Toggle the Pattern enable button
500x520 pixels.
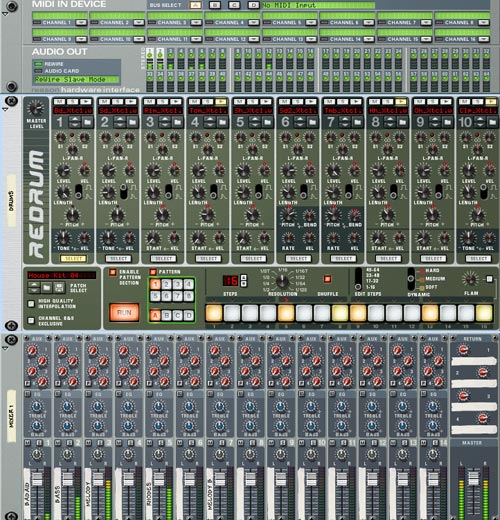[153, 272]
